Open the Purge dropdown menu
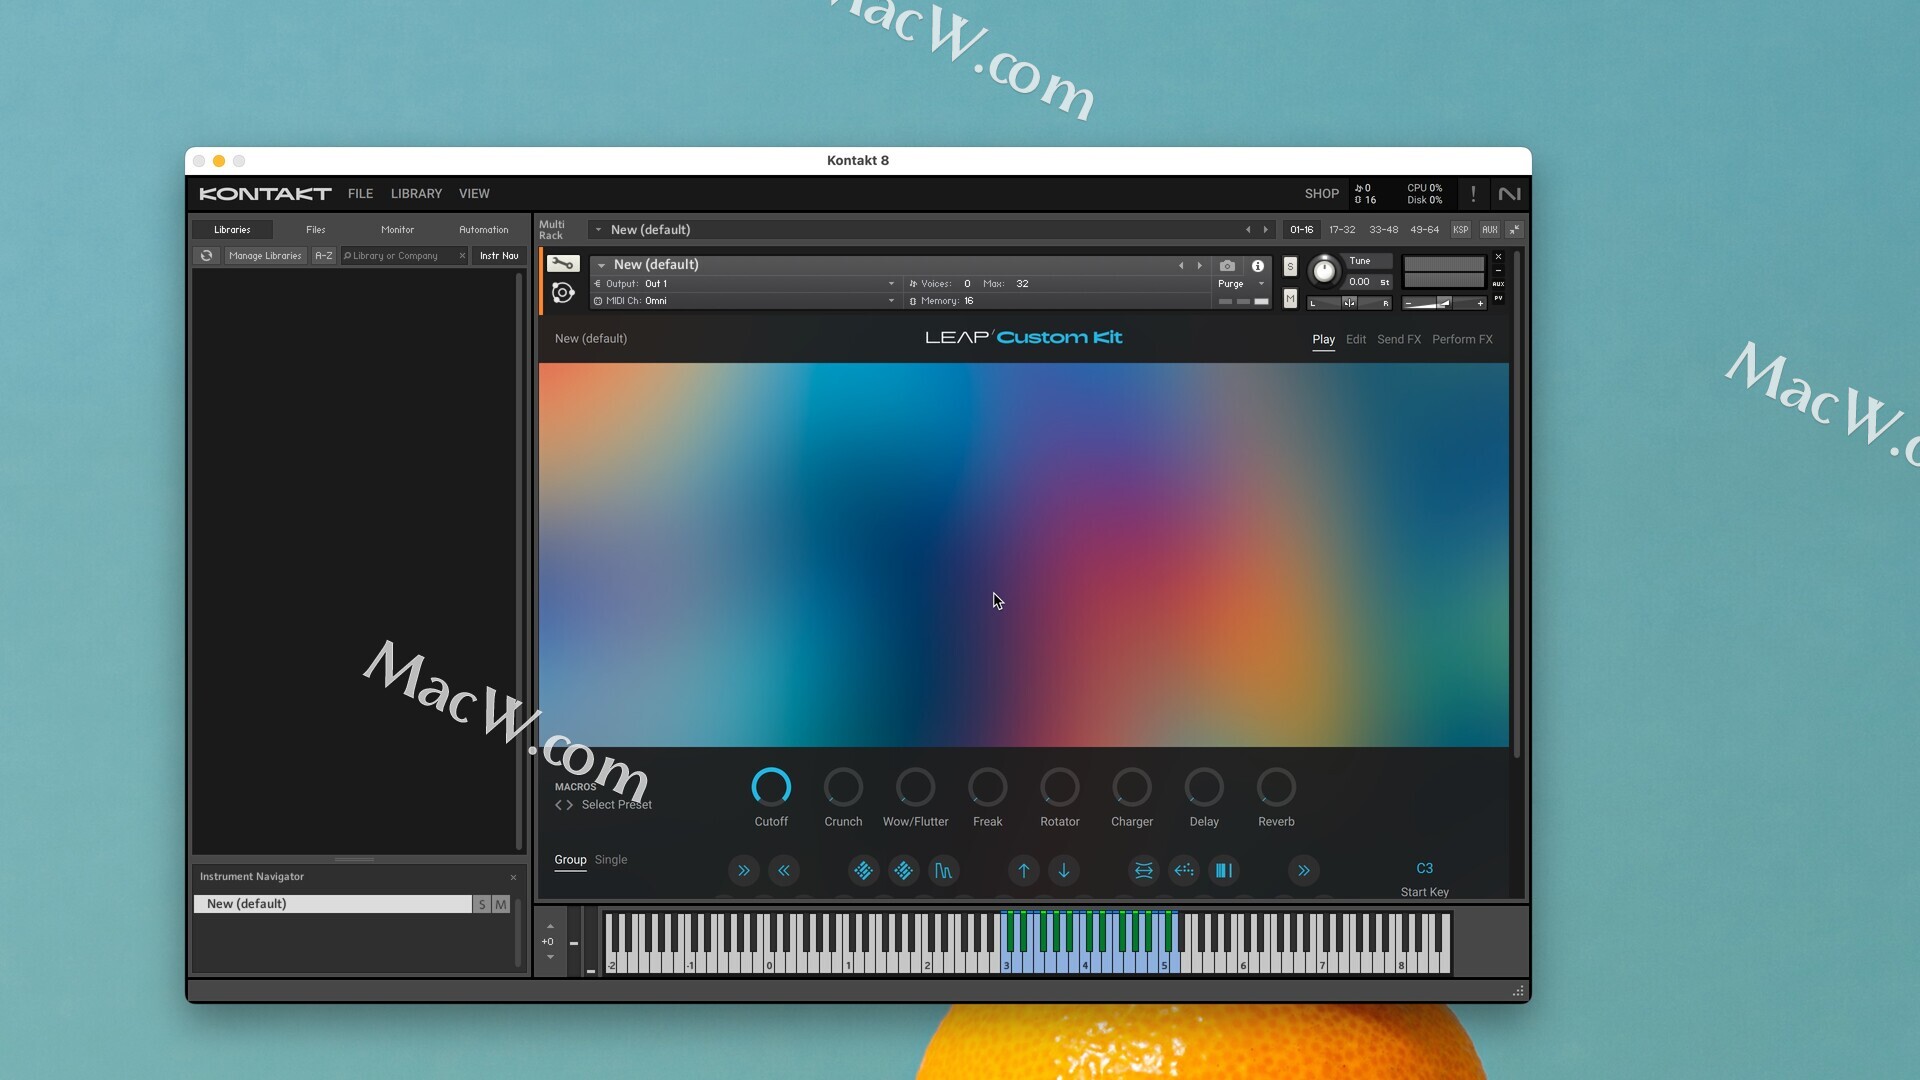The image size is (1920, 1080). pyautogui.click(x=1241, y=284)
